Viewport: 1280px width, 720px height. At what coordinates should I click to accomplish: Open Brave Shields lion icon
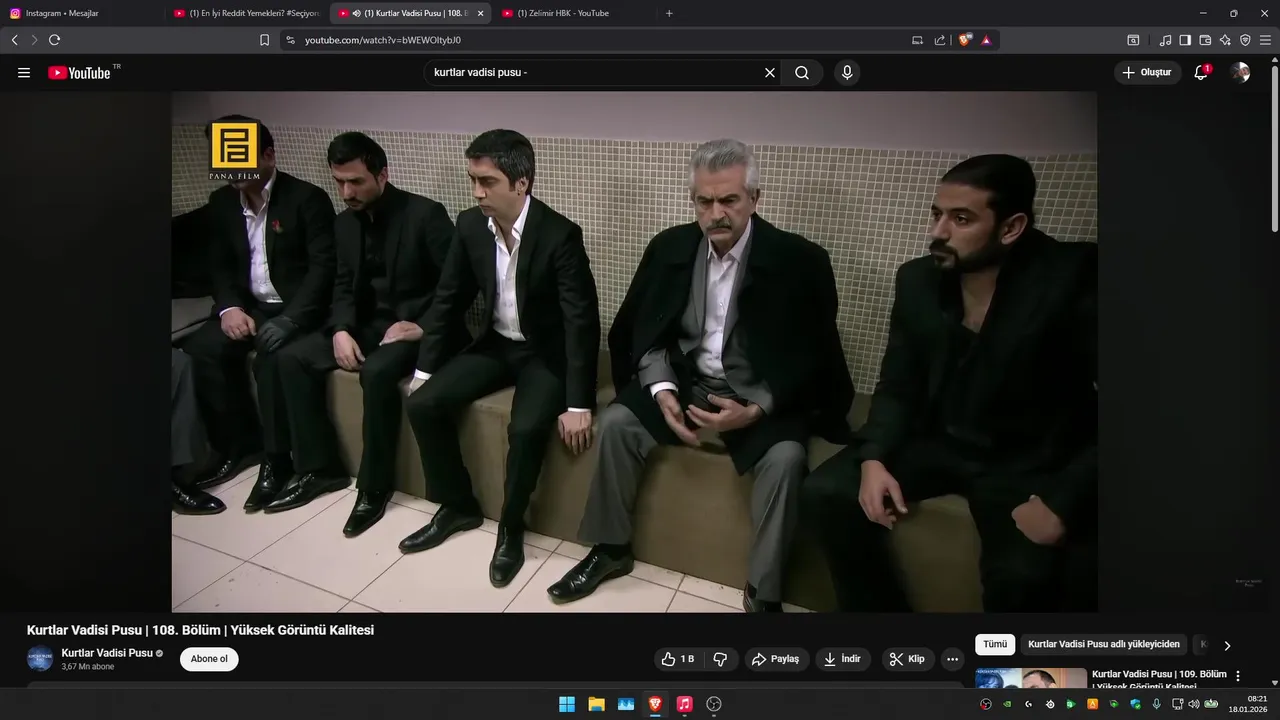click(x=965, y=40)
